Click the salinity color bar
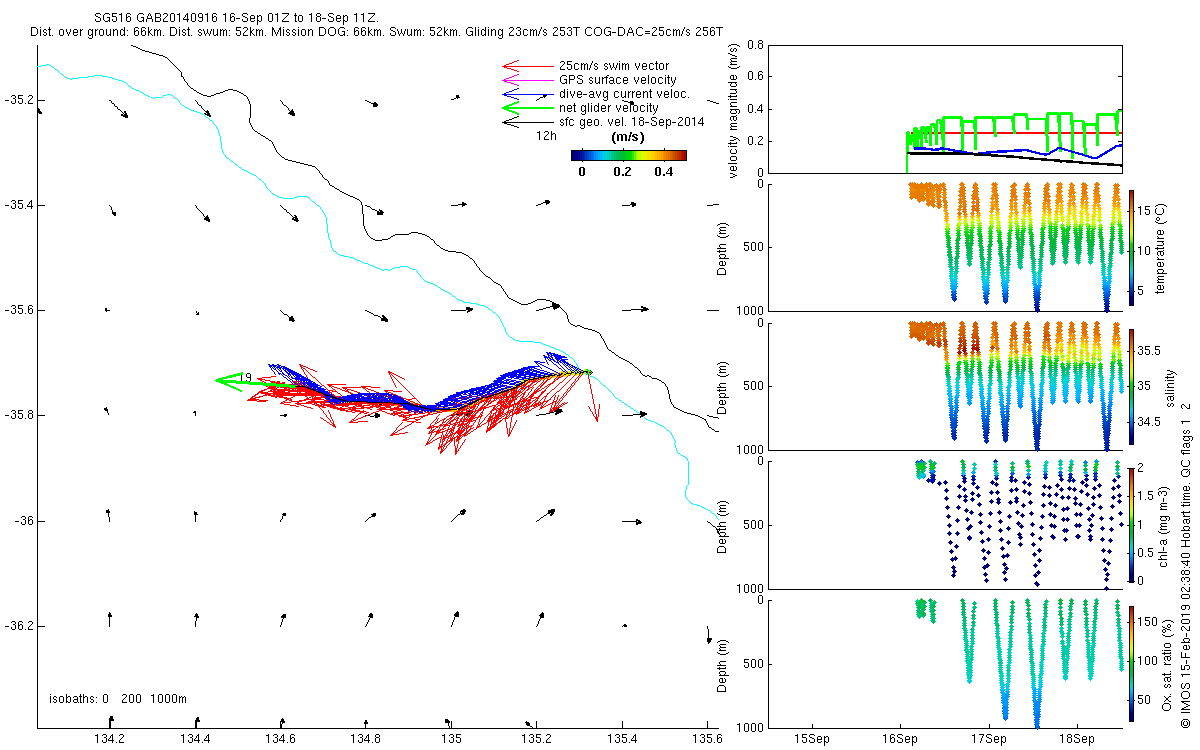Viewport: 1200px width, 750px height. pyautogui.click(x=1131, y=386)
